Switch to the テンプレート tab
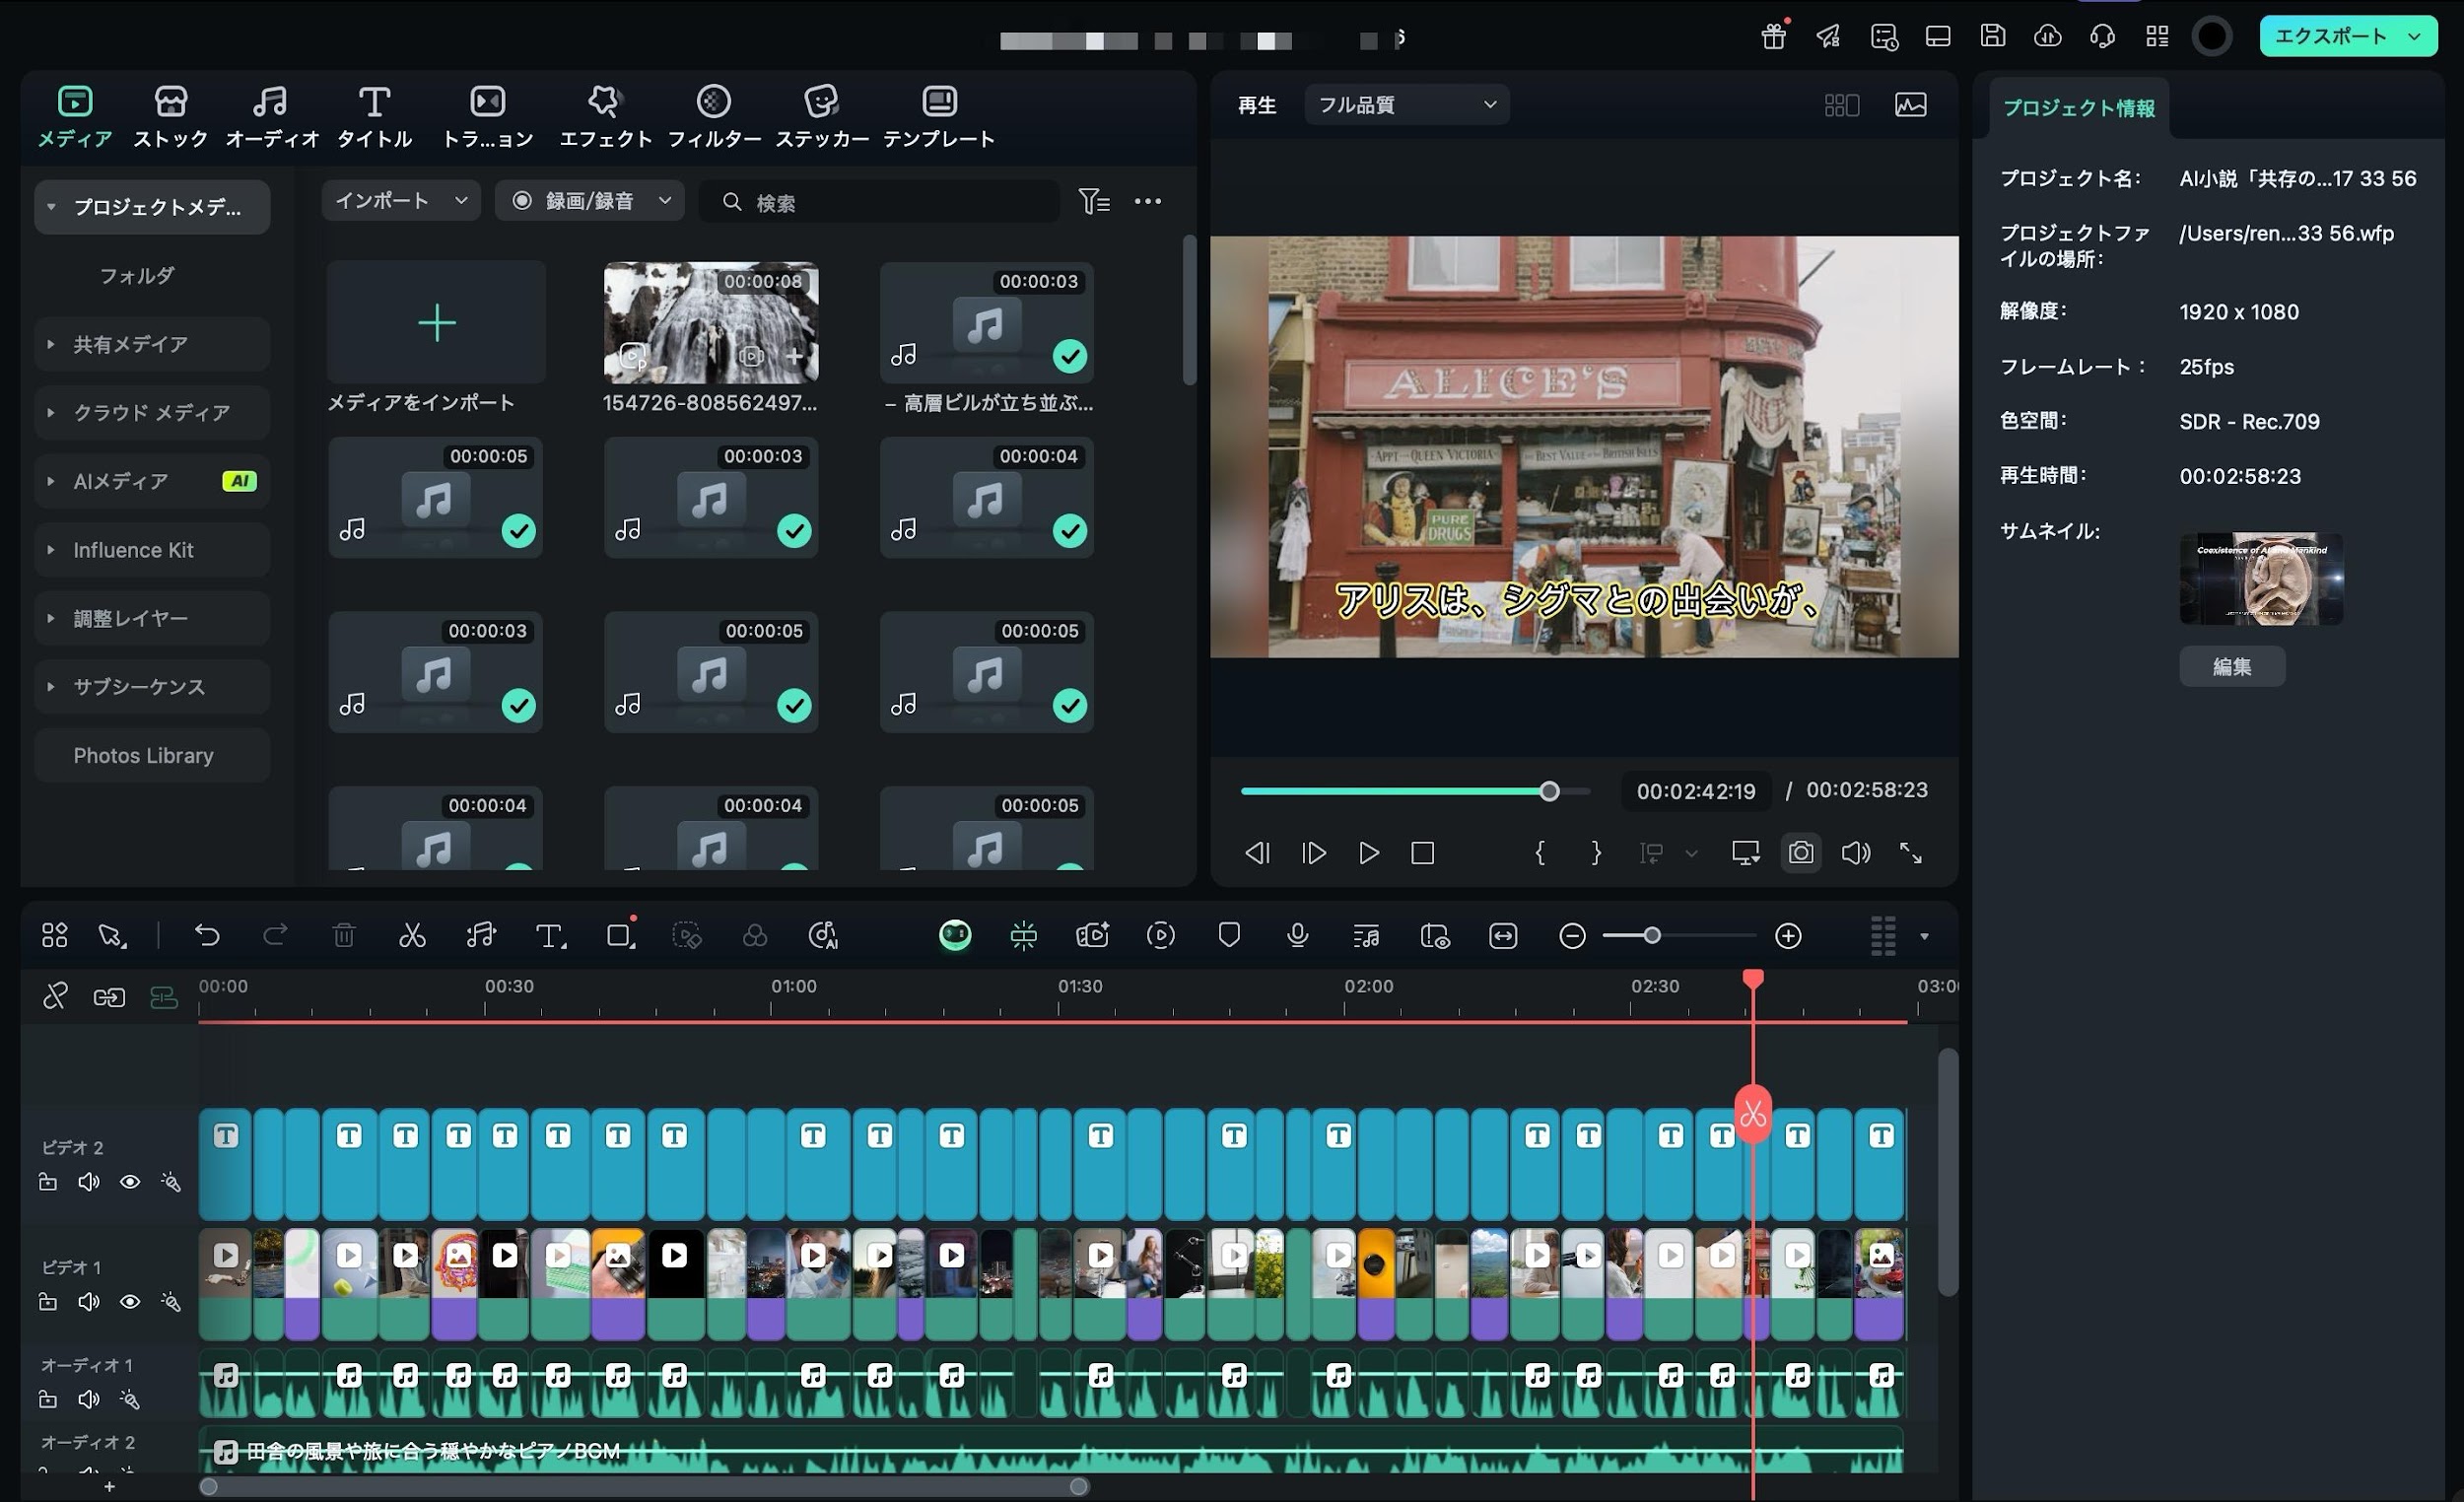This screenshot has height=1502, width=2464. tap(939, 117)
